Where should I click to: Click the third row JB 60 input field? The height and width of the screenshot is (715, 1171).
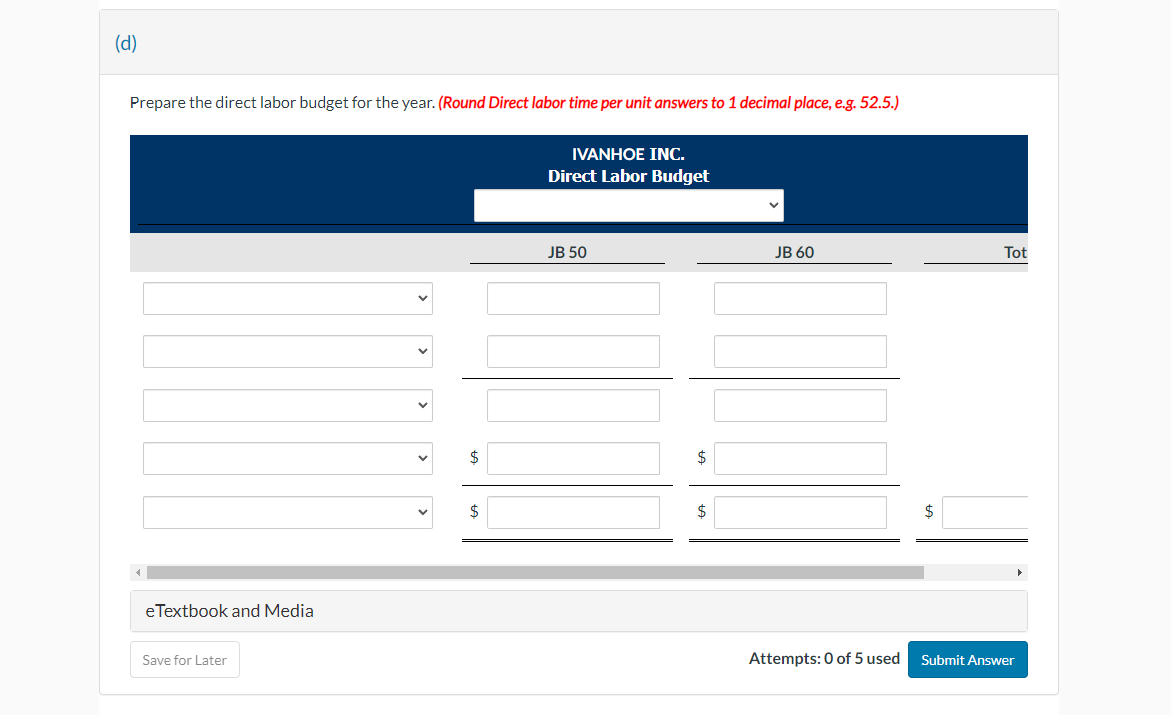tap(800, 405)
